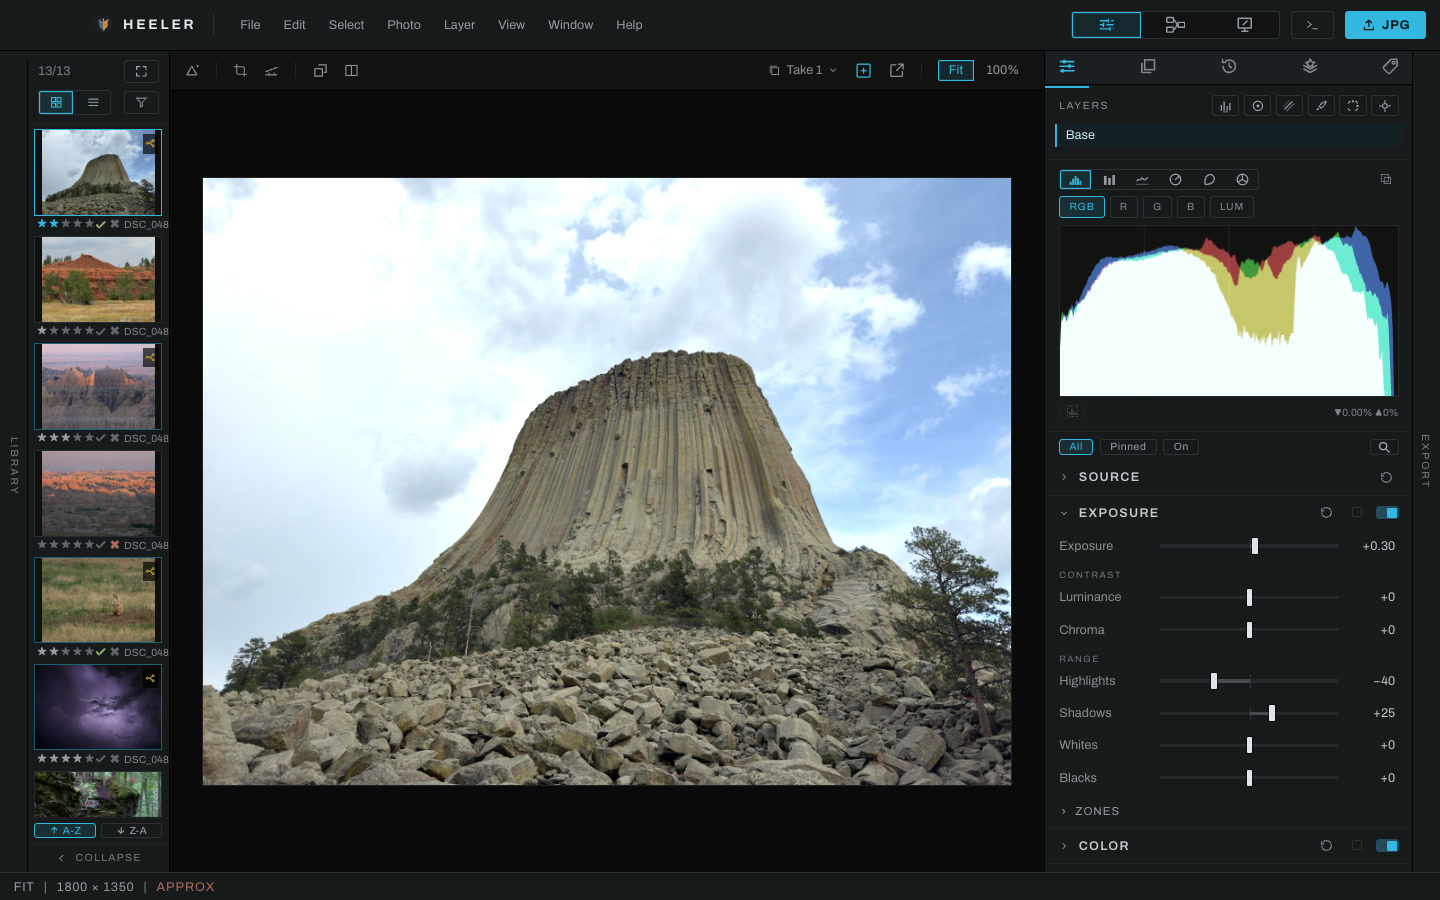Open the history panel clock icon
1440x900 pixels.
point(1229,66)
